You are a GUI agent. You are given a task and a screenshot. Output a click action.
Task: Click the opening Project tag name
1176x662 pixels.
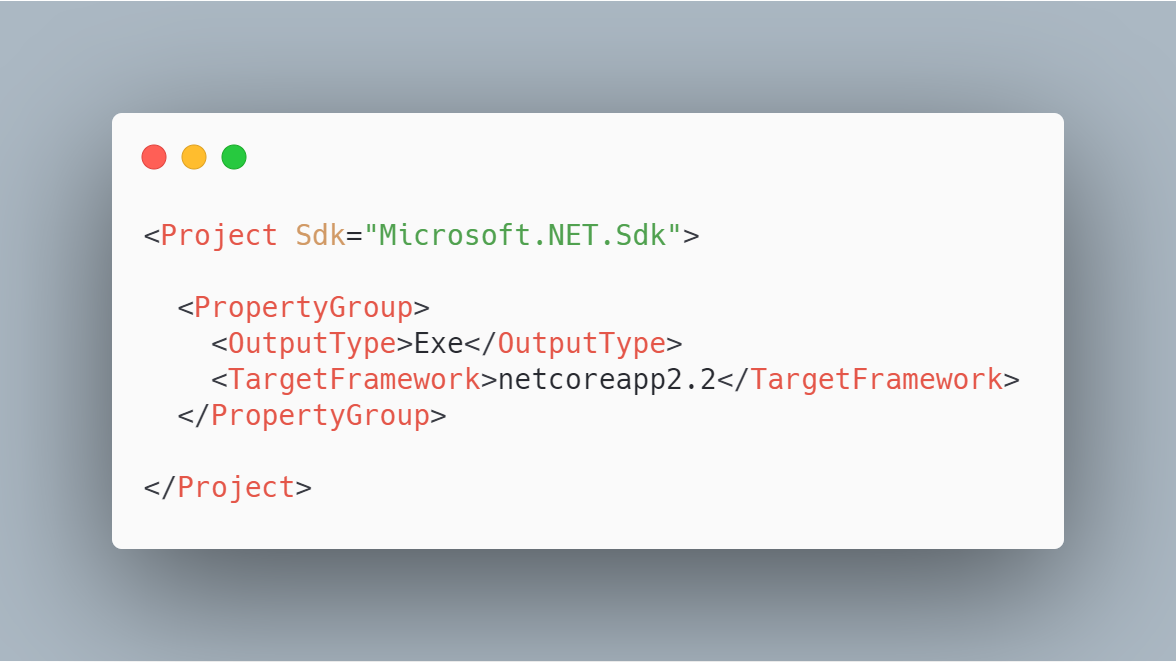pos(219,236)
